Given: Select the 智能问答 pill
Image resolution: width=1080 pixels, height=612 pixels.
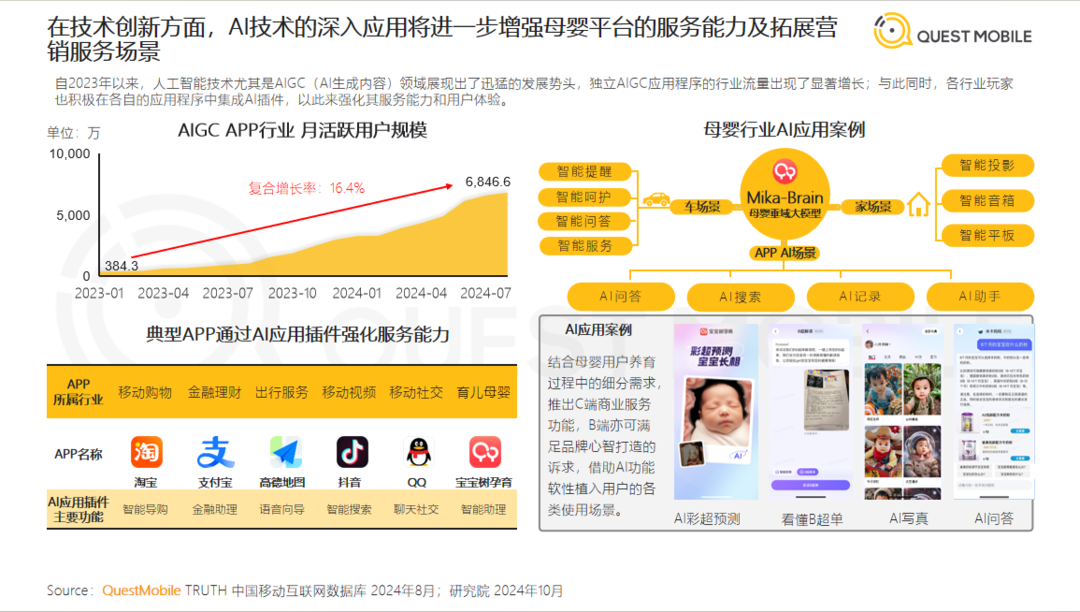Looking at the screenshot, I should coord(585,221).
